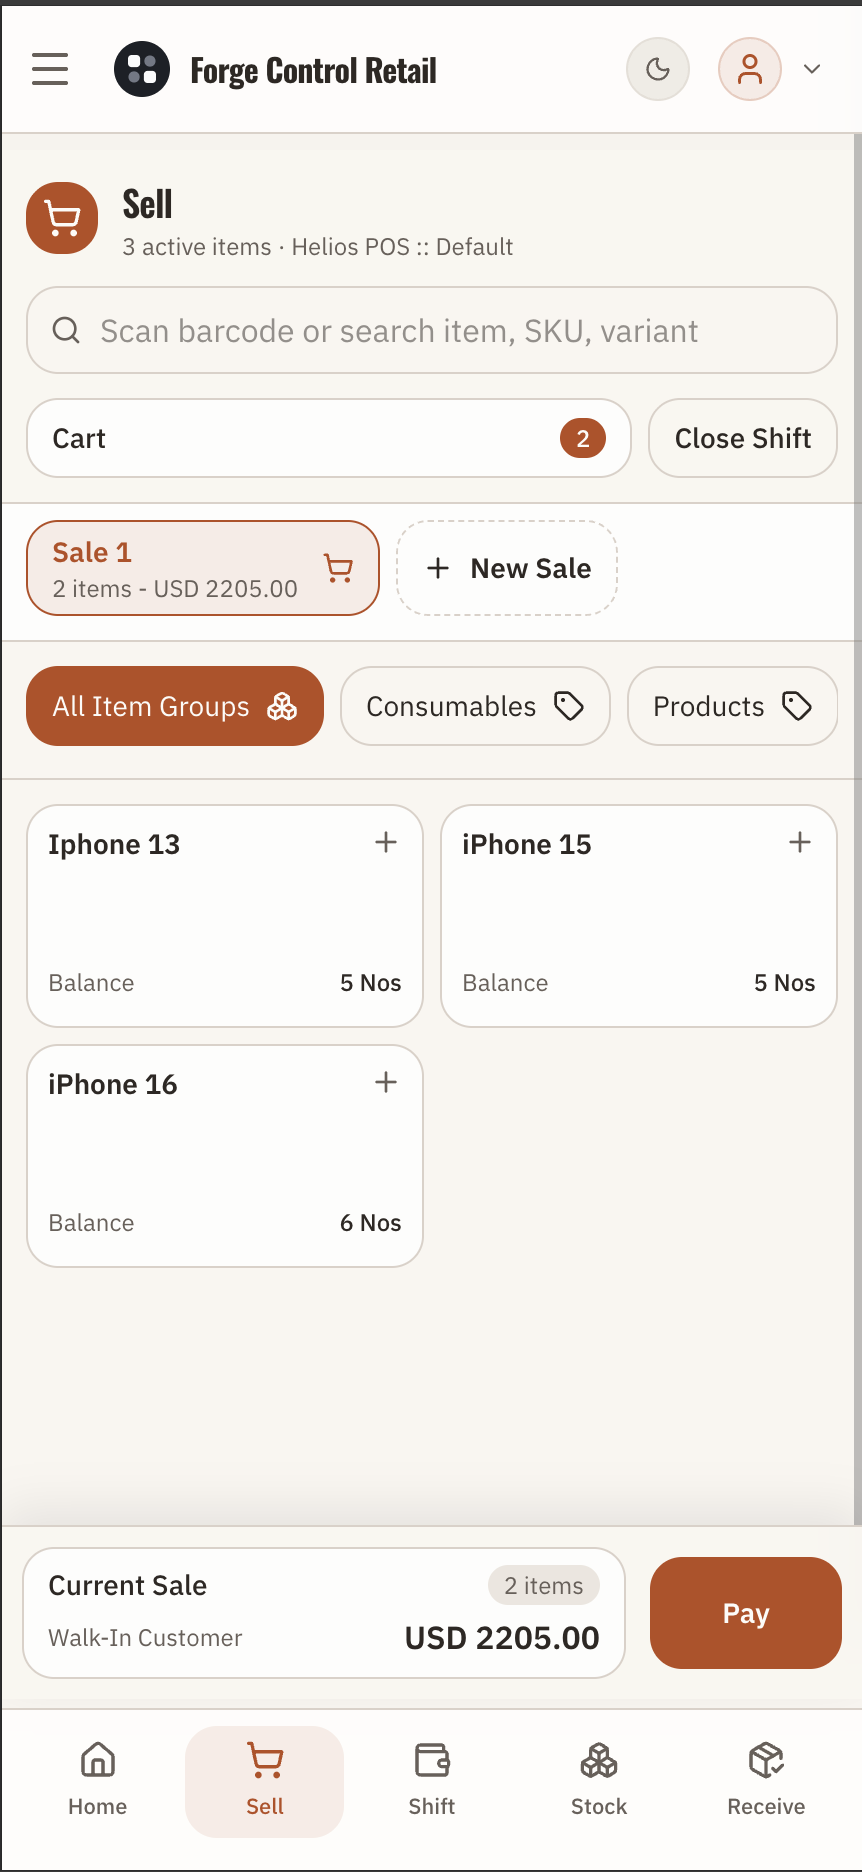
Task: Click the 5 Nos balance on iPhone 15
Action: click(784, 983)
